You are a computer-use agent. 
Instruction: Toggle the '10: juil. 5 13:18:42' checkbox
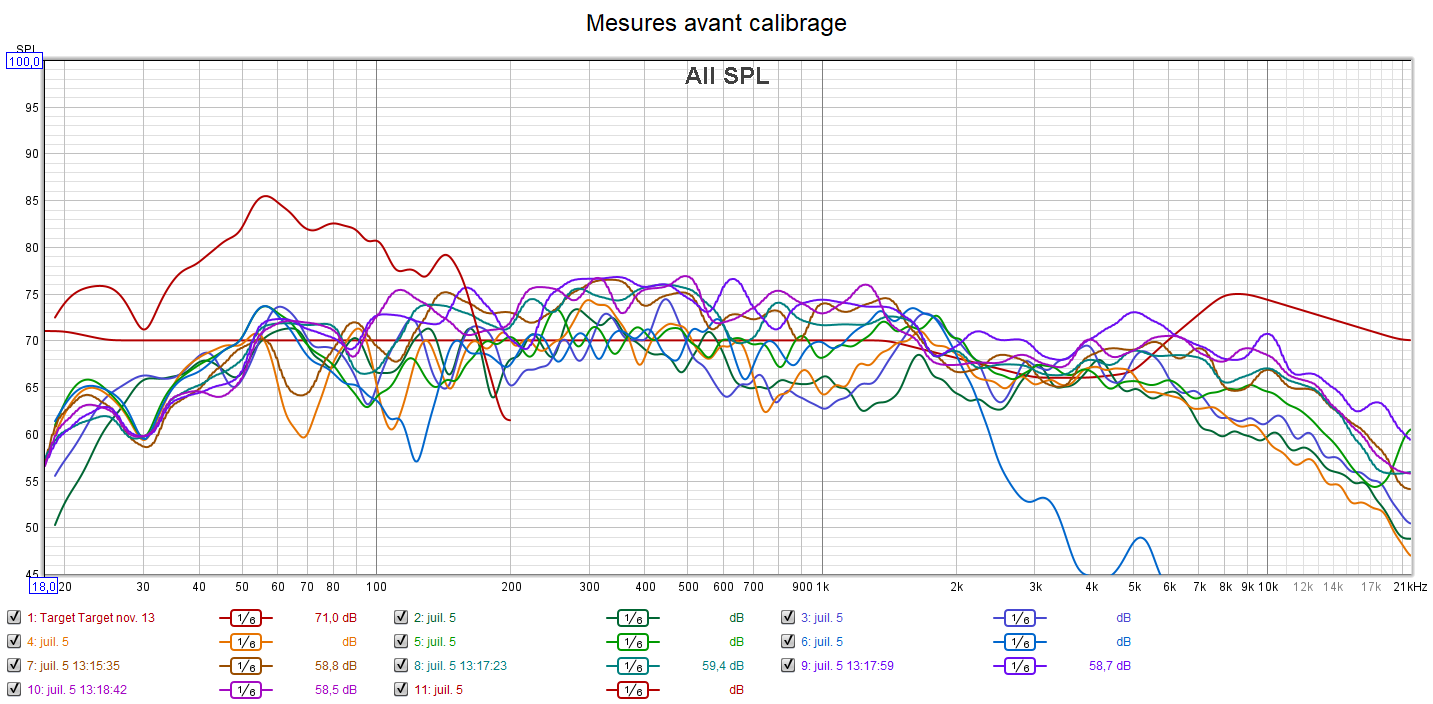click(14, 690)
